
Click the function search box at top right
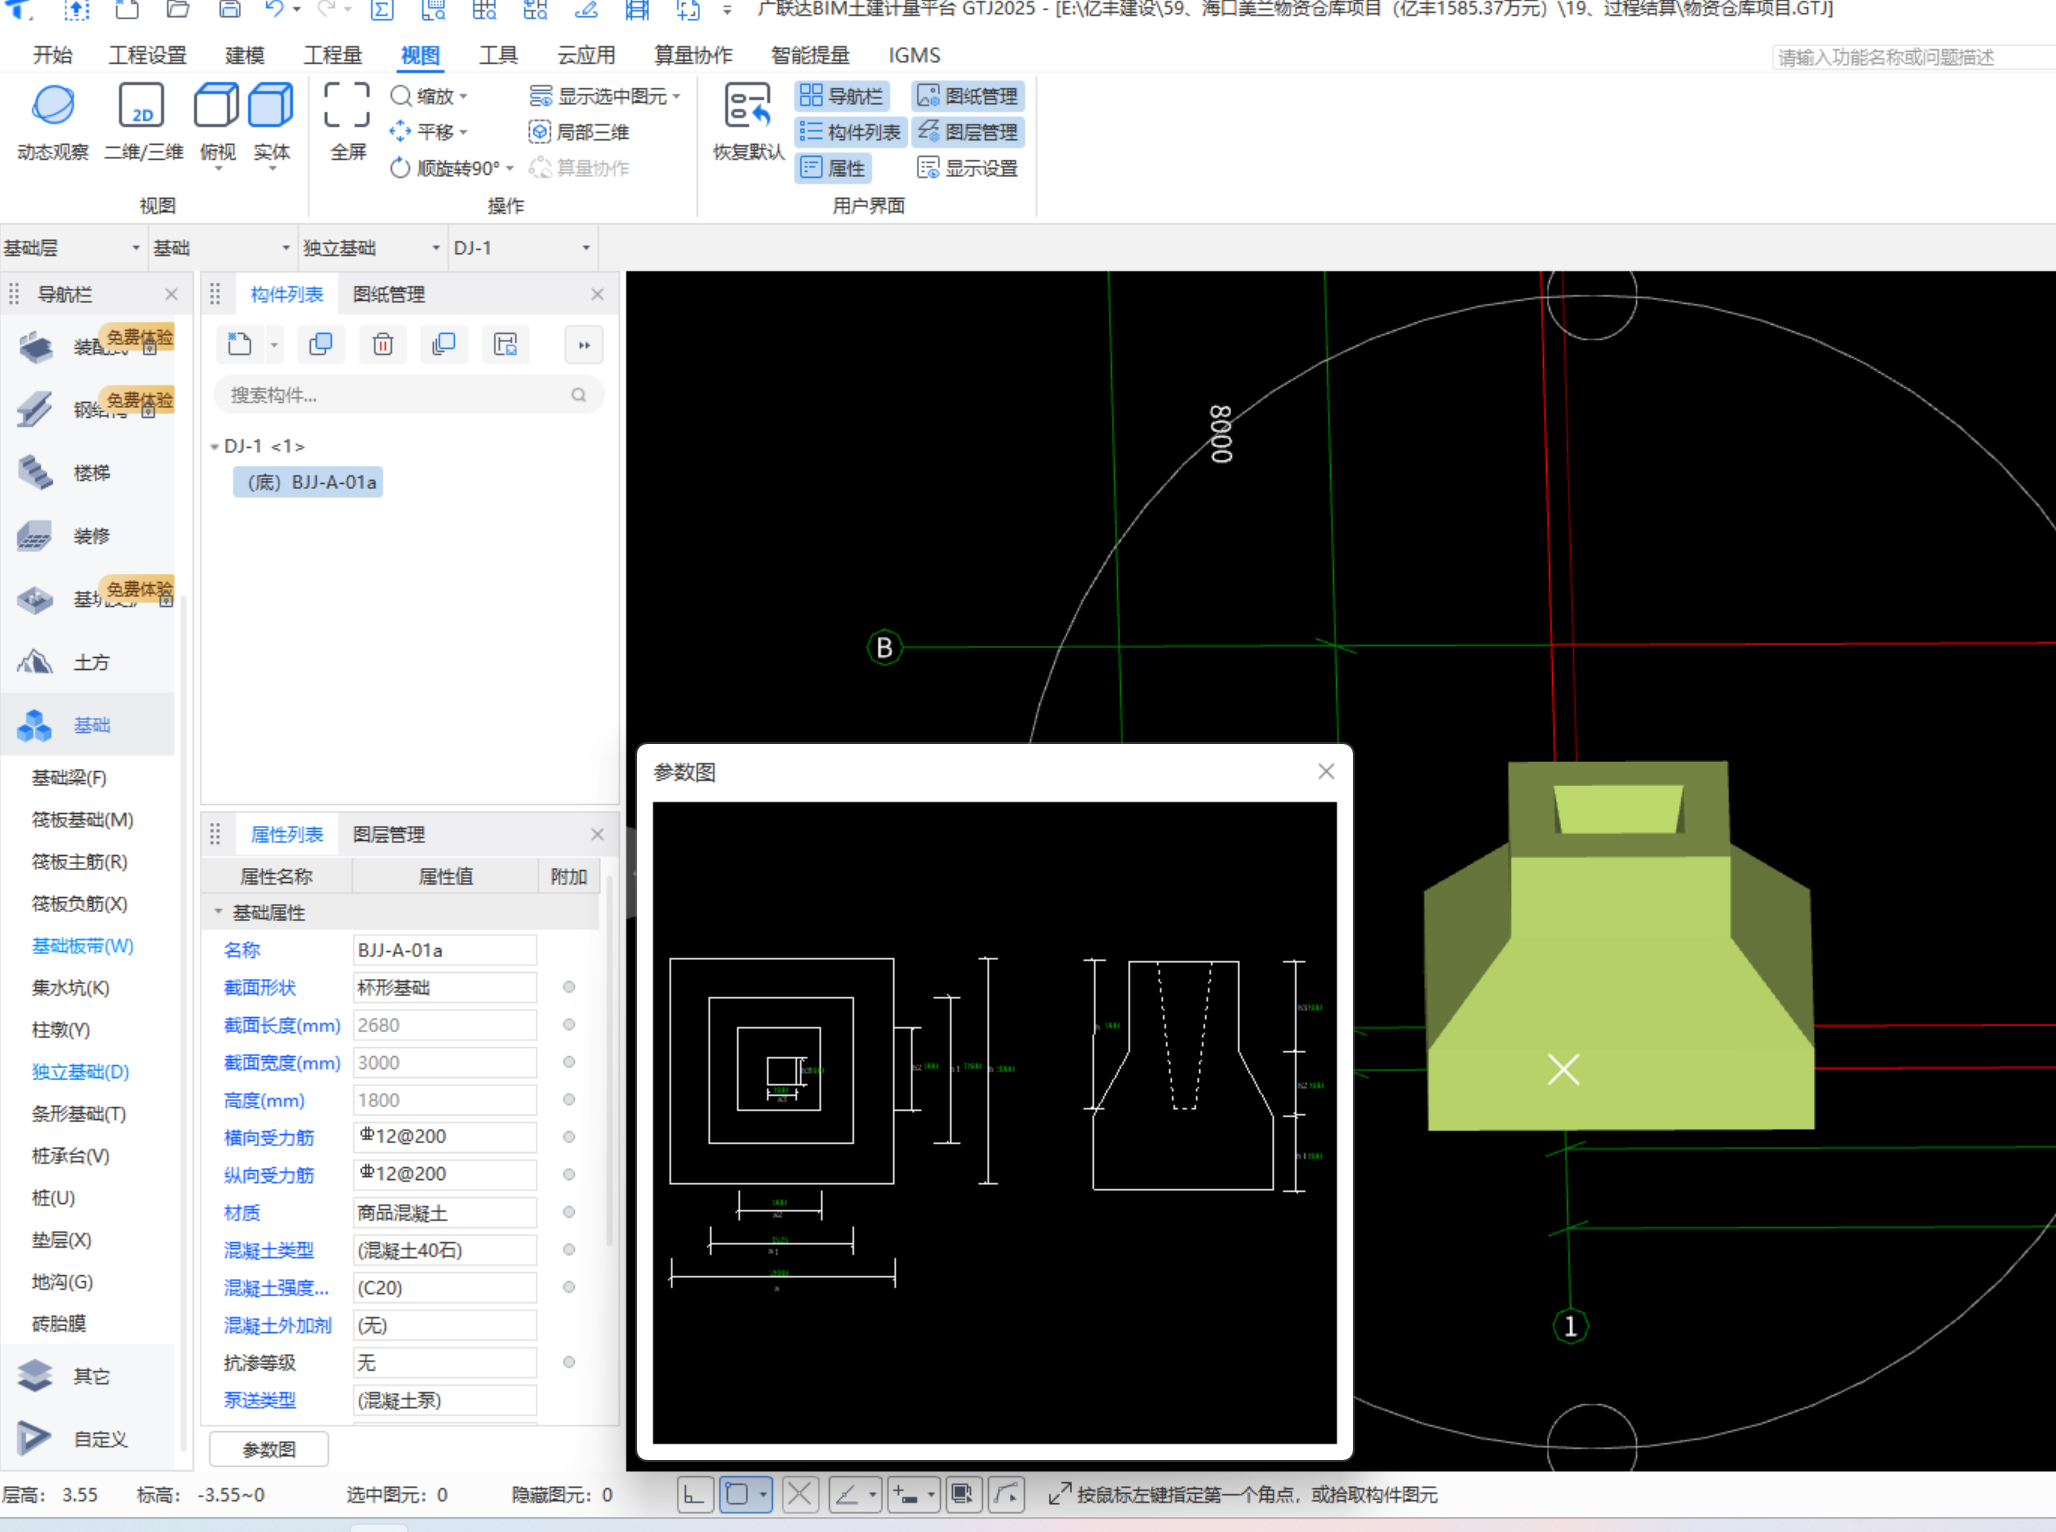[x=1913, y=57]
